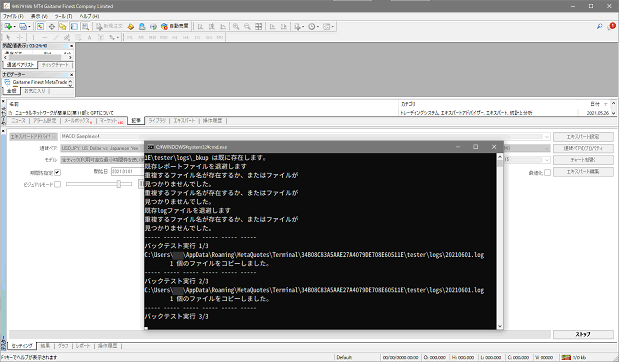
Task: Toggle Data Window crosshair icon
Action: point(51,26)
